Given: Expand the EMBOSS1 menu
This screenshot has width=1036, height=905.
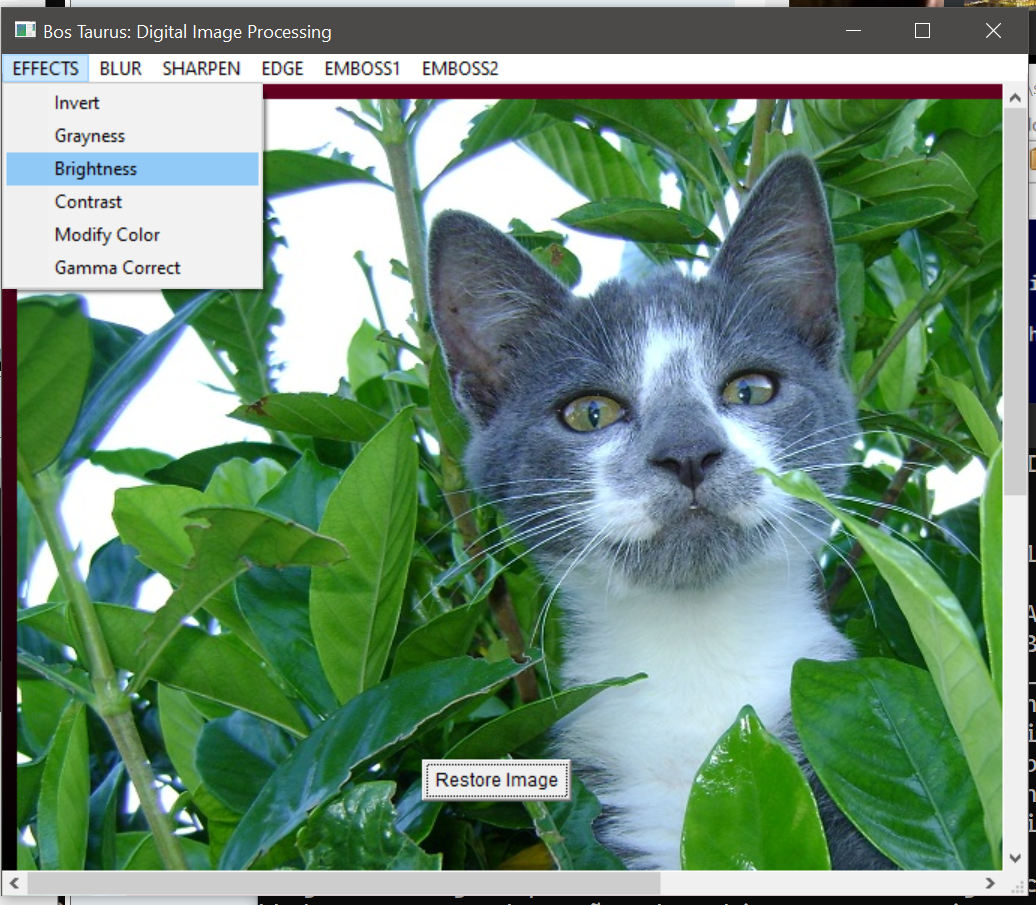Looking at the screenshot, I should tap(362, 68).
